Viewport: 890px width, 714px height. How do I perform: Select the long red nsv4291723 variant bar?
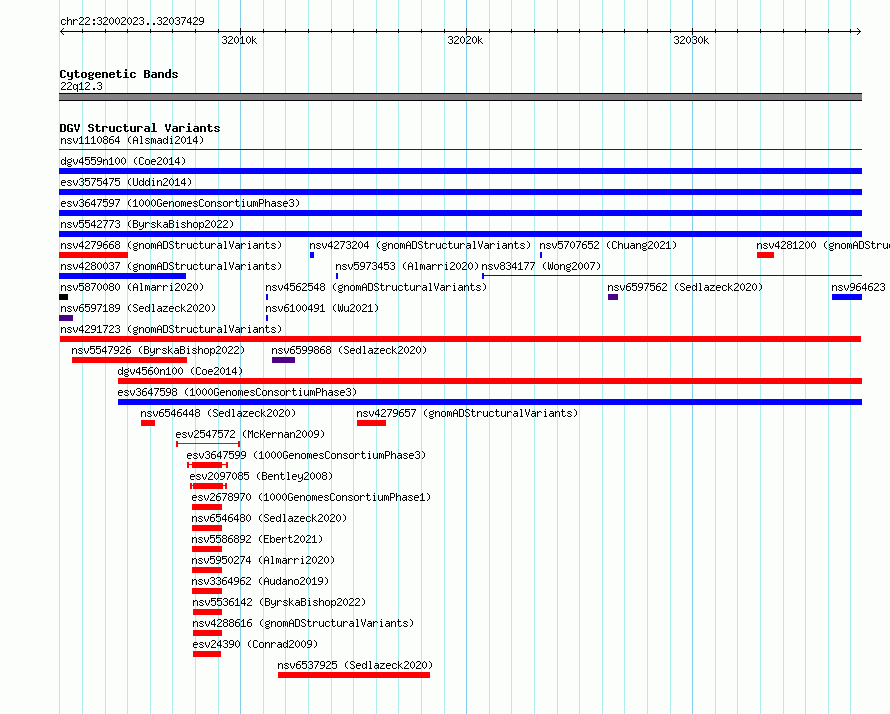[460, 339]
